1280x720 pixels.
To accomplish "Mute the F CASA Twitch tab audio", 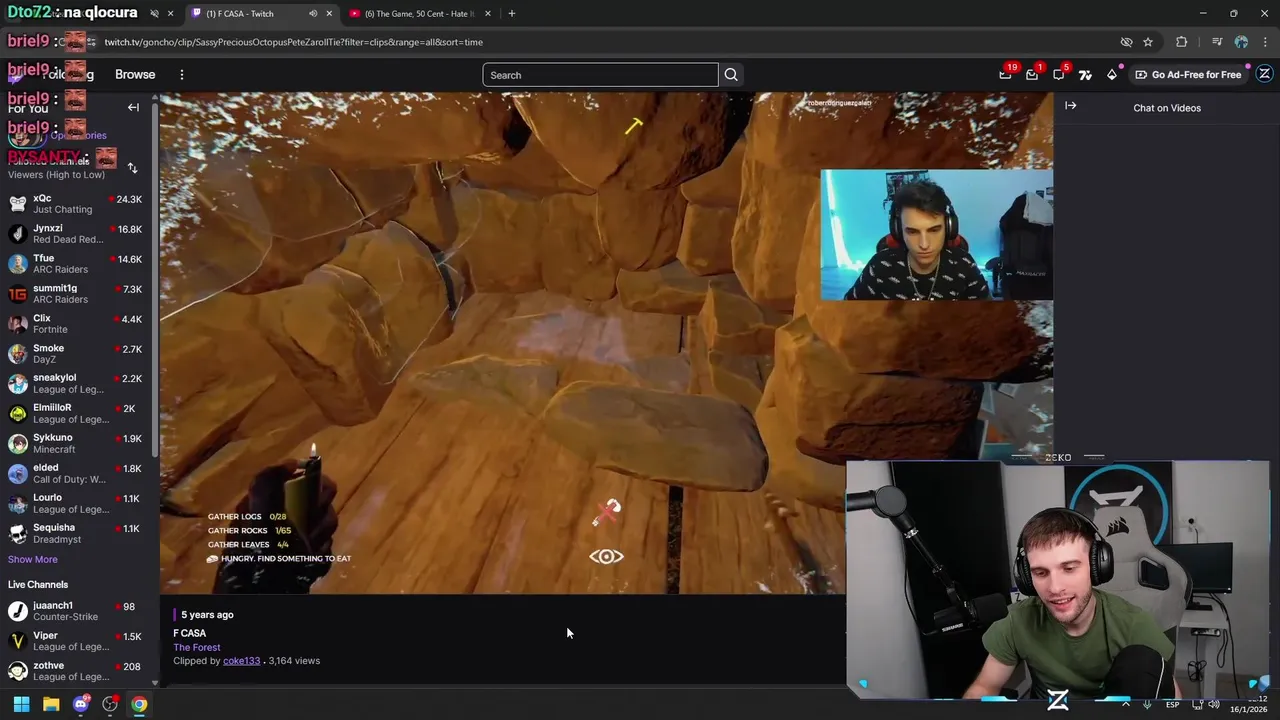I will pos(313,14).
